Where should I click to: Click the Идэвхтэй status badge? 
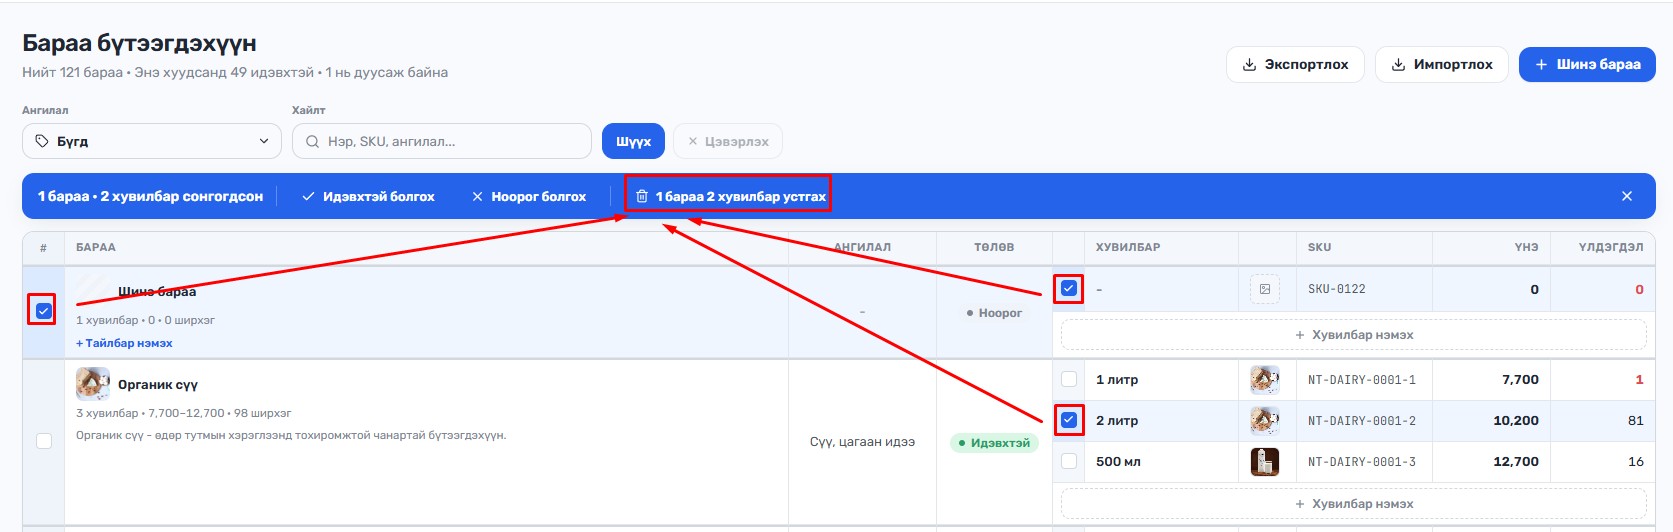coord(994,443)
